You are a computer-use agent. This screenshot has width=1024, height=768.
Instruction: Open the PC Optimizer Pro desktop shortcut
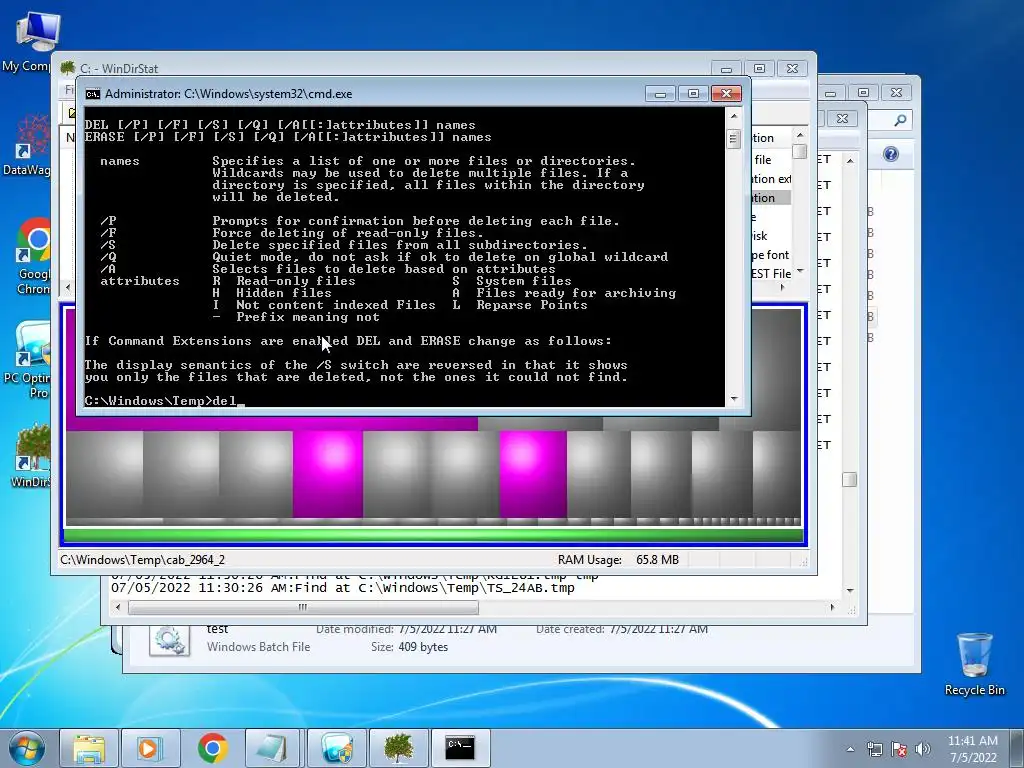click(x=27, y=360)
